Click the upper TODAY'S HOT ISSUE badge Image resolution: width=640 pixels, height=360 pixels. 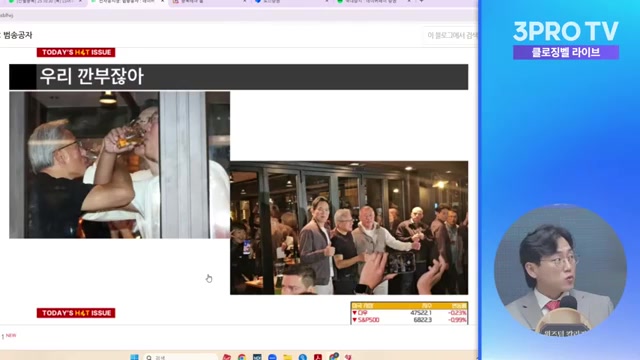(x=76, y=52)
